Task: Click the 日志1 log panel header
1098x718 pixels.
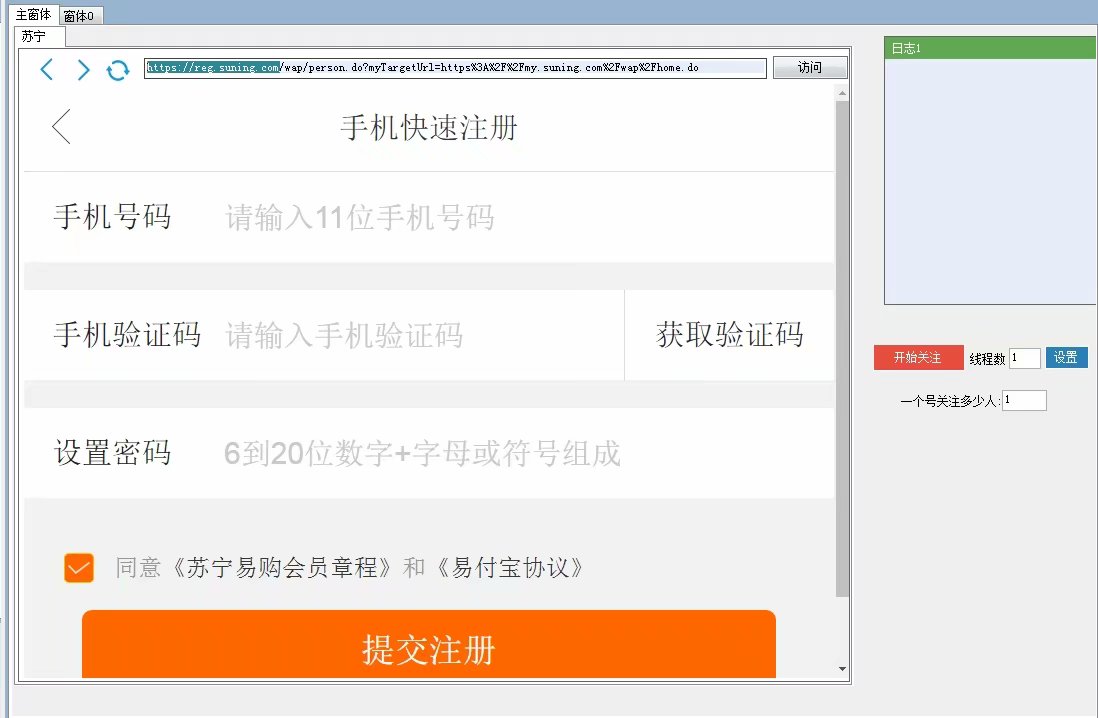Action: [990, 48]
